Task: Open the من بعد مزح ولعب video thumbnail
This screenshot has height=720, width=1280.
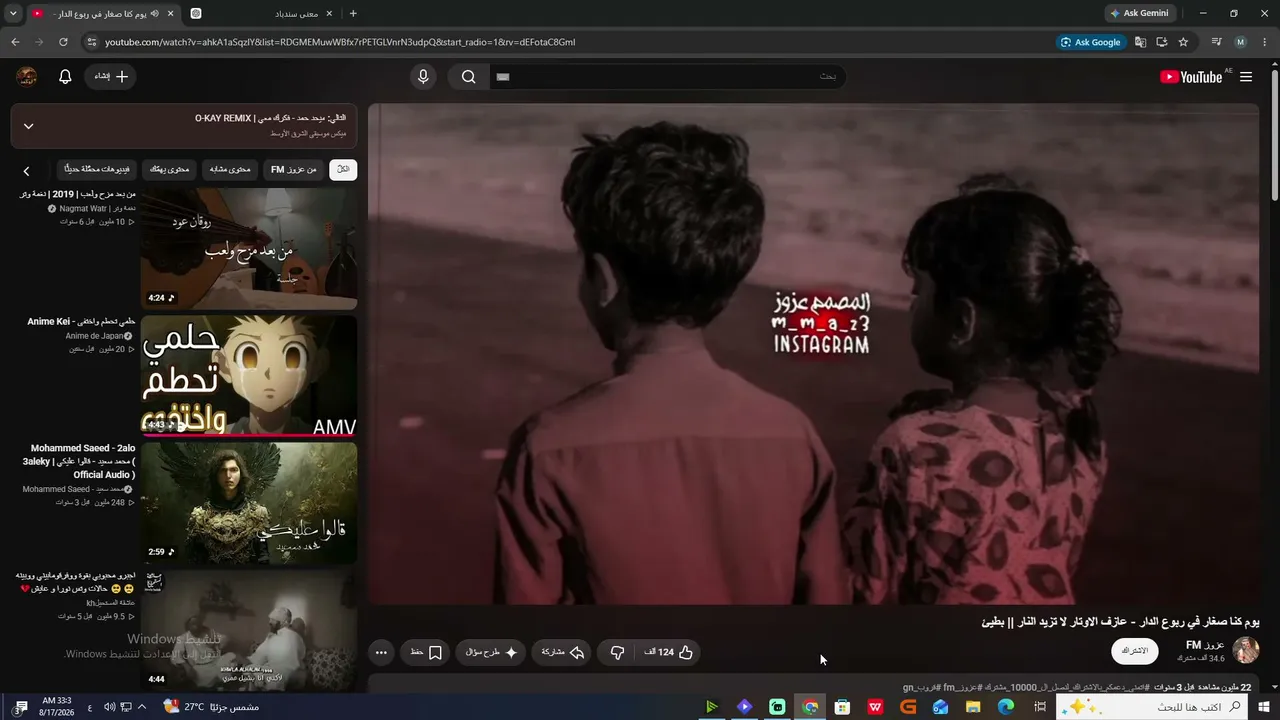Action: click(x=249, y=249)
